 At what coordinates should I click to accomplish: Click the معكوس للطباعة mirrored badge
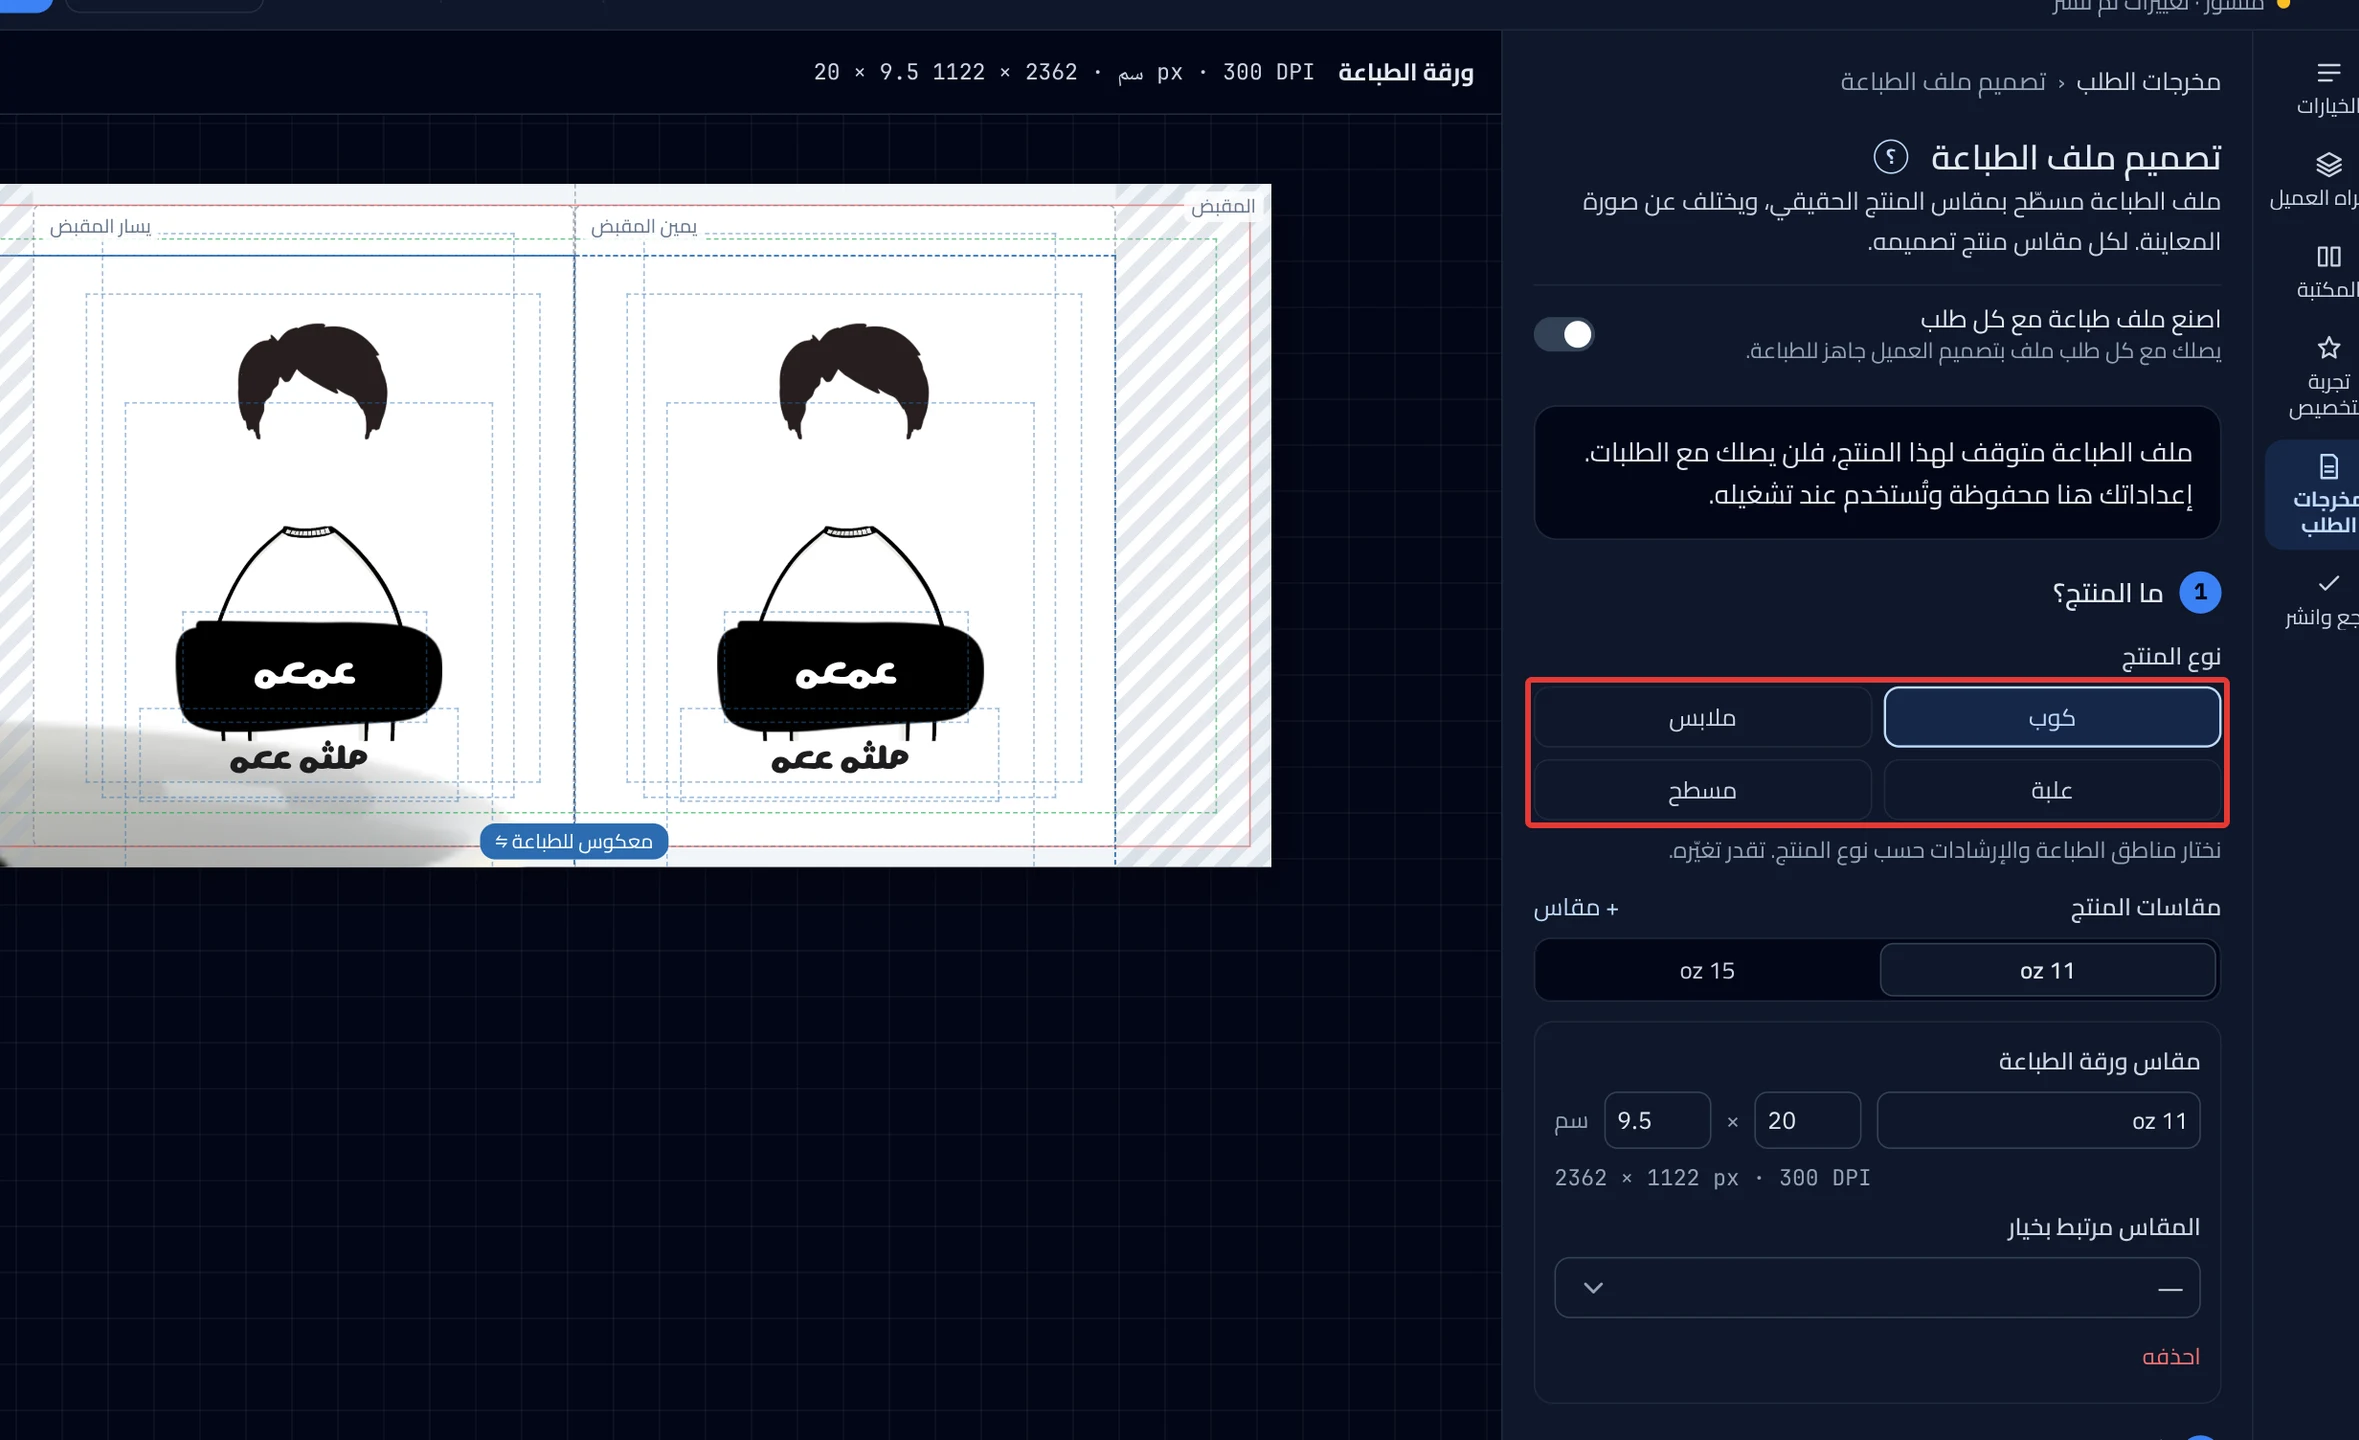pos(574,841)
